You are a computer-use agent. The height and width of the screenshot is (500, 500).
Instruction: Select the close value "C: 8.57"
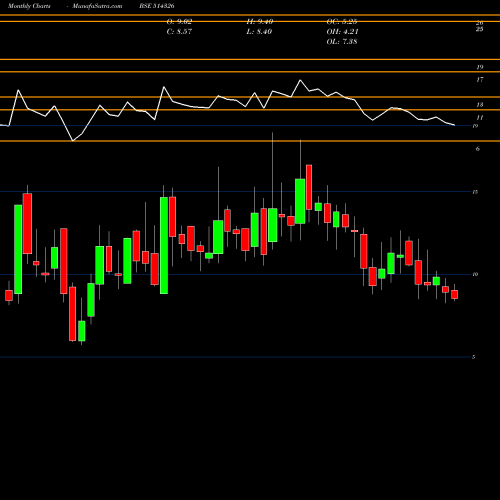[x=179, y=32]
